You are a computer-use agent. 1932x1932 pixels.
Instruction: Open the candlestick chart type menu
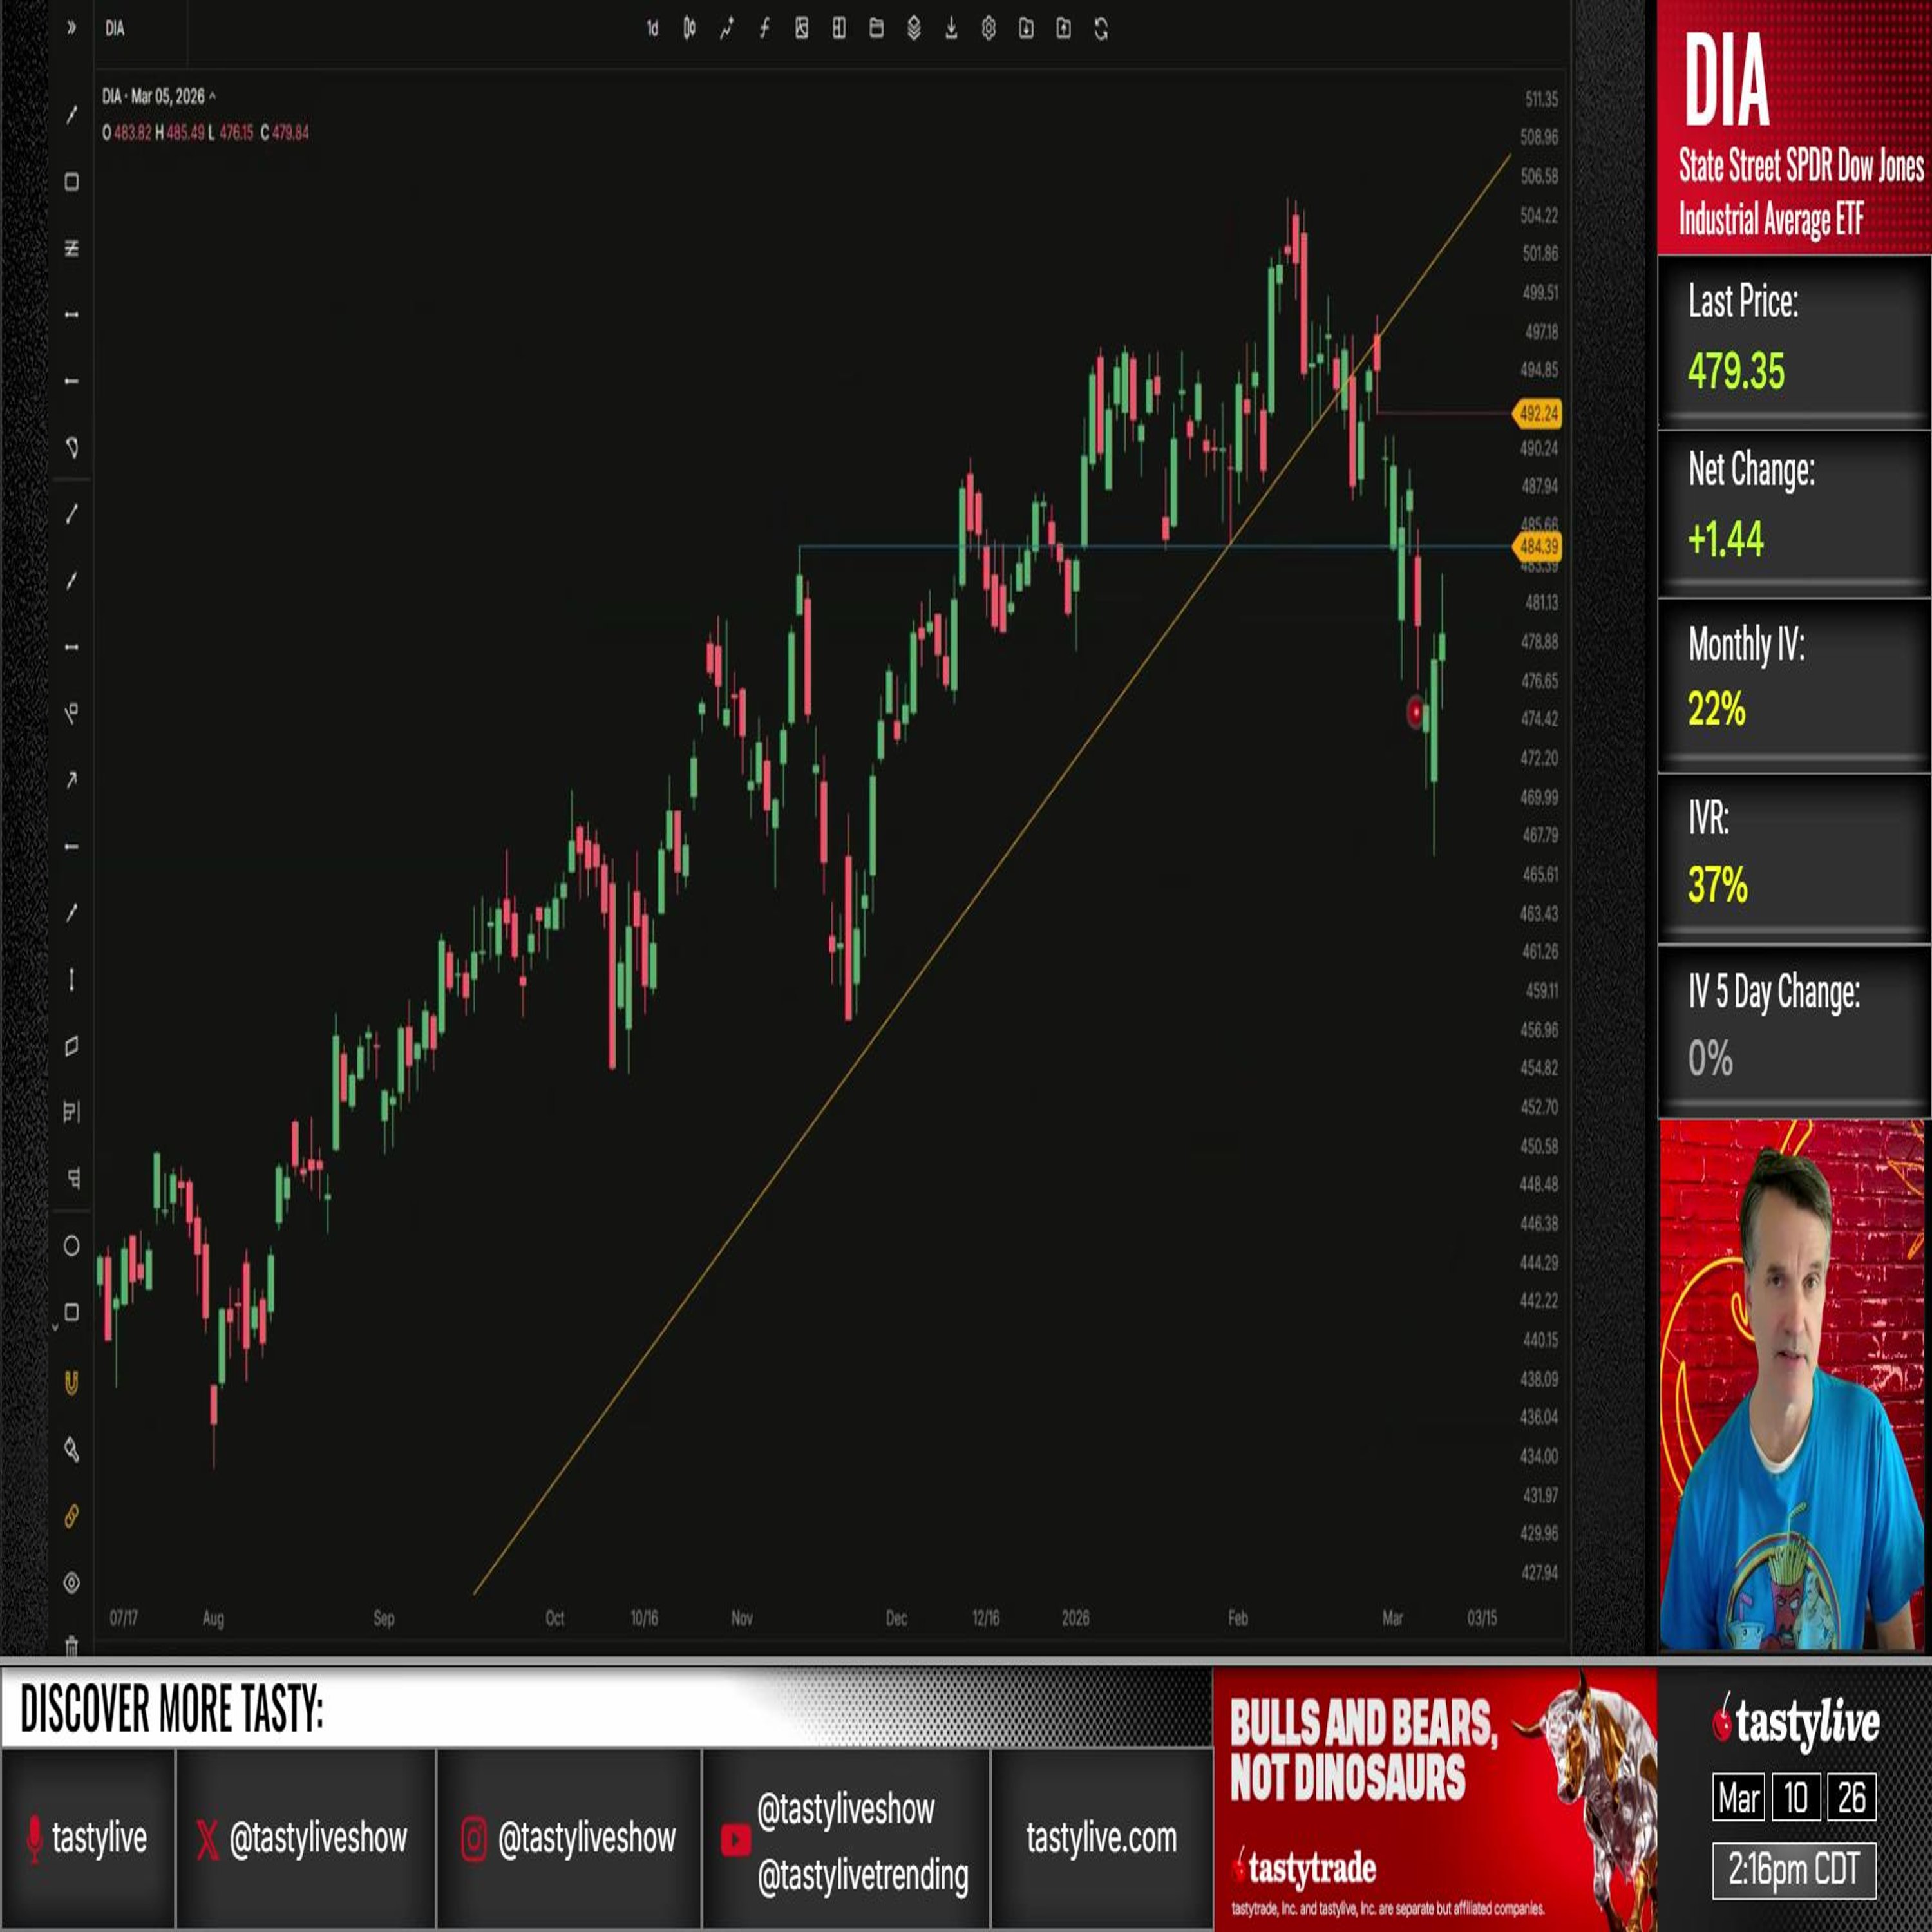click(689, 29)
